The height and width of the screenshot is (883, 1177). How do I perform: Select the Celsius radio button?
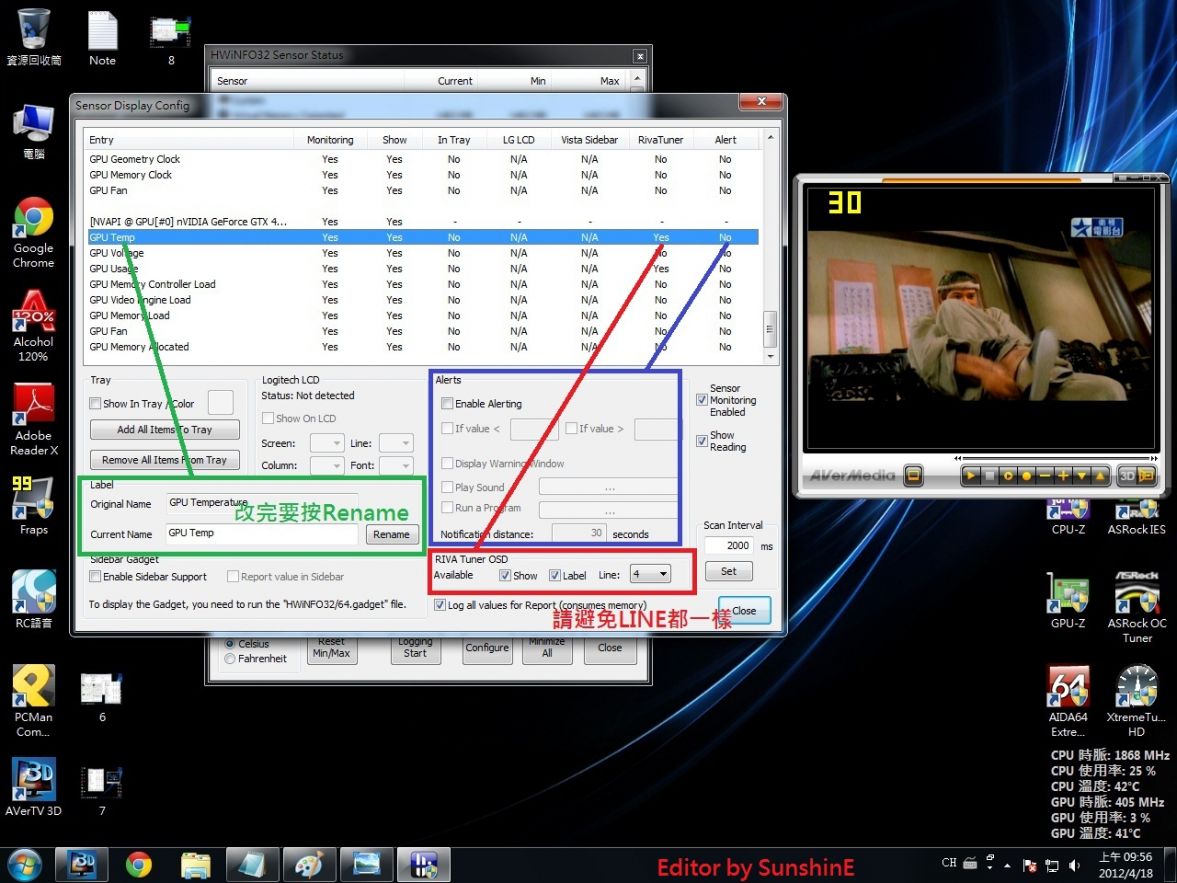click(230, 643)
